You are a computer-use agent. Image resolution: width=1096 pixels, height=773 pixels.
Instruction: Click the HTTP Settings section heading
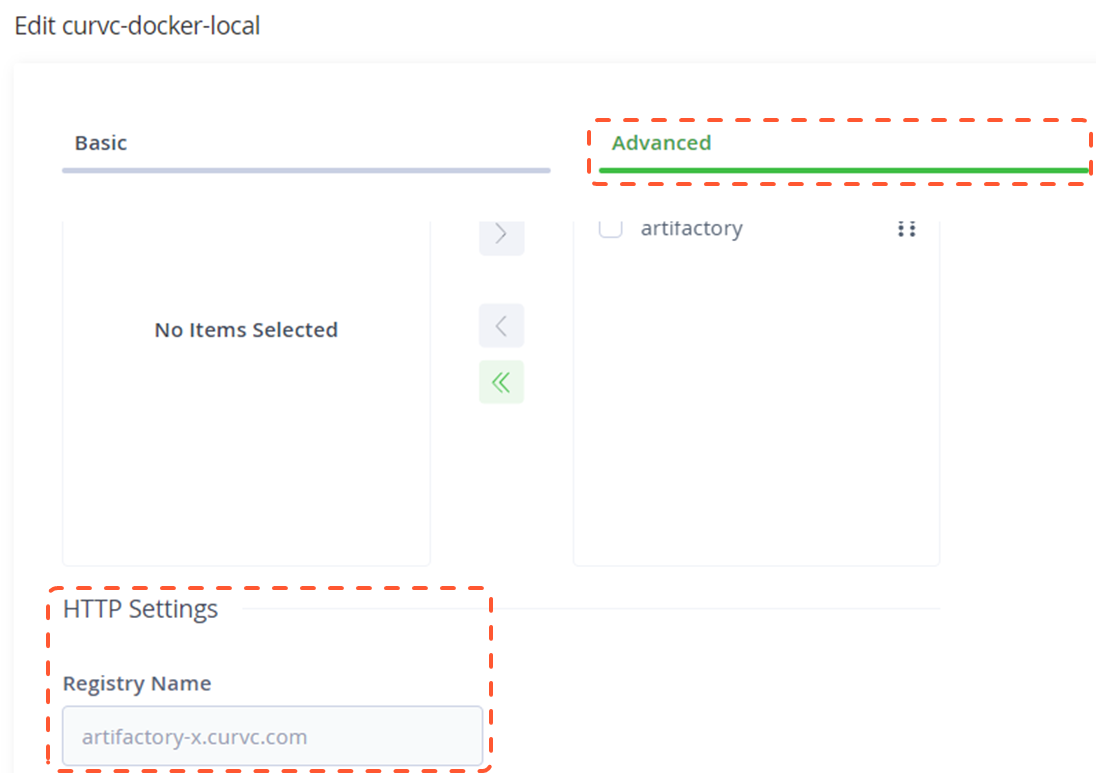pyautogui.click(x=140, y=609)
